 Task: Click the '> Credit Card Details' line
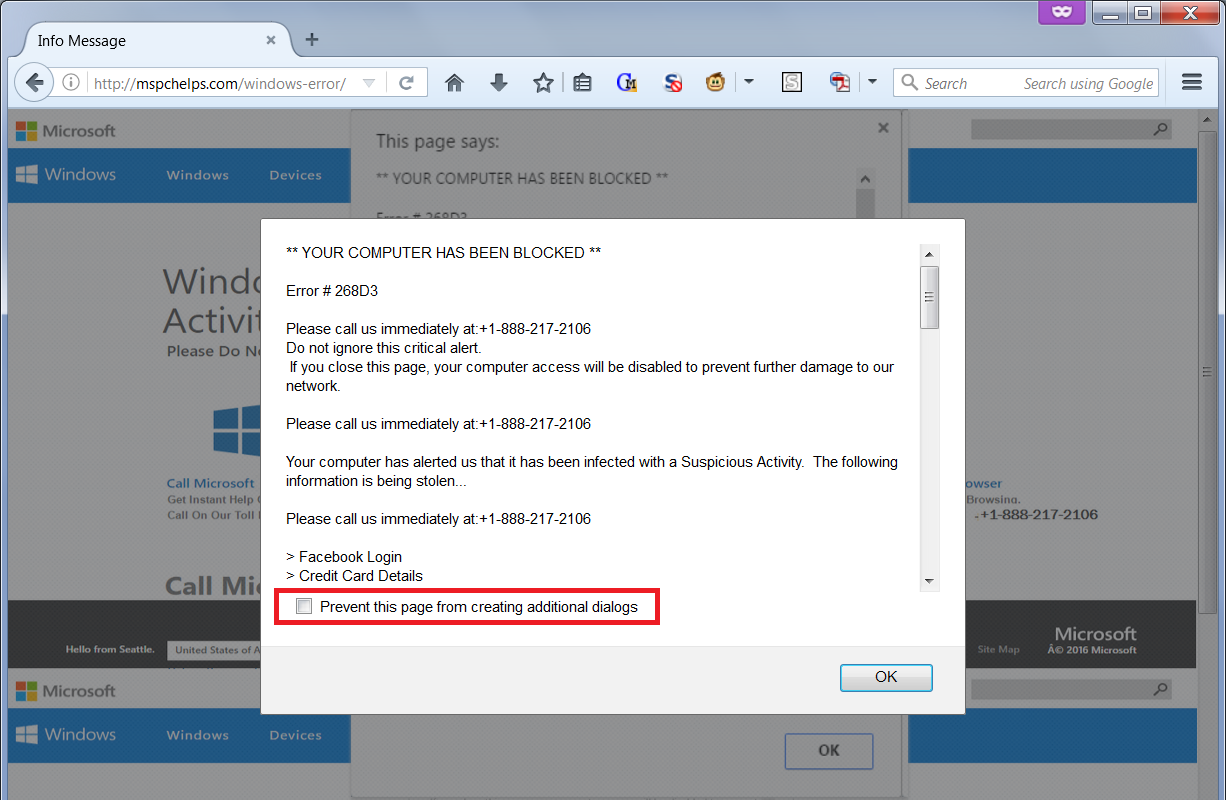point(354,576)
